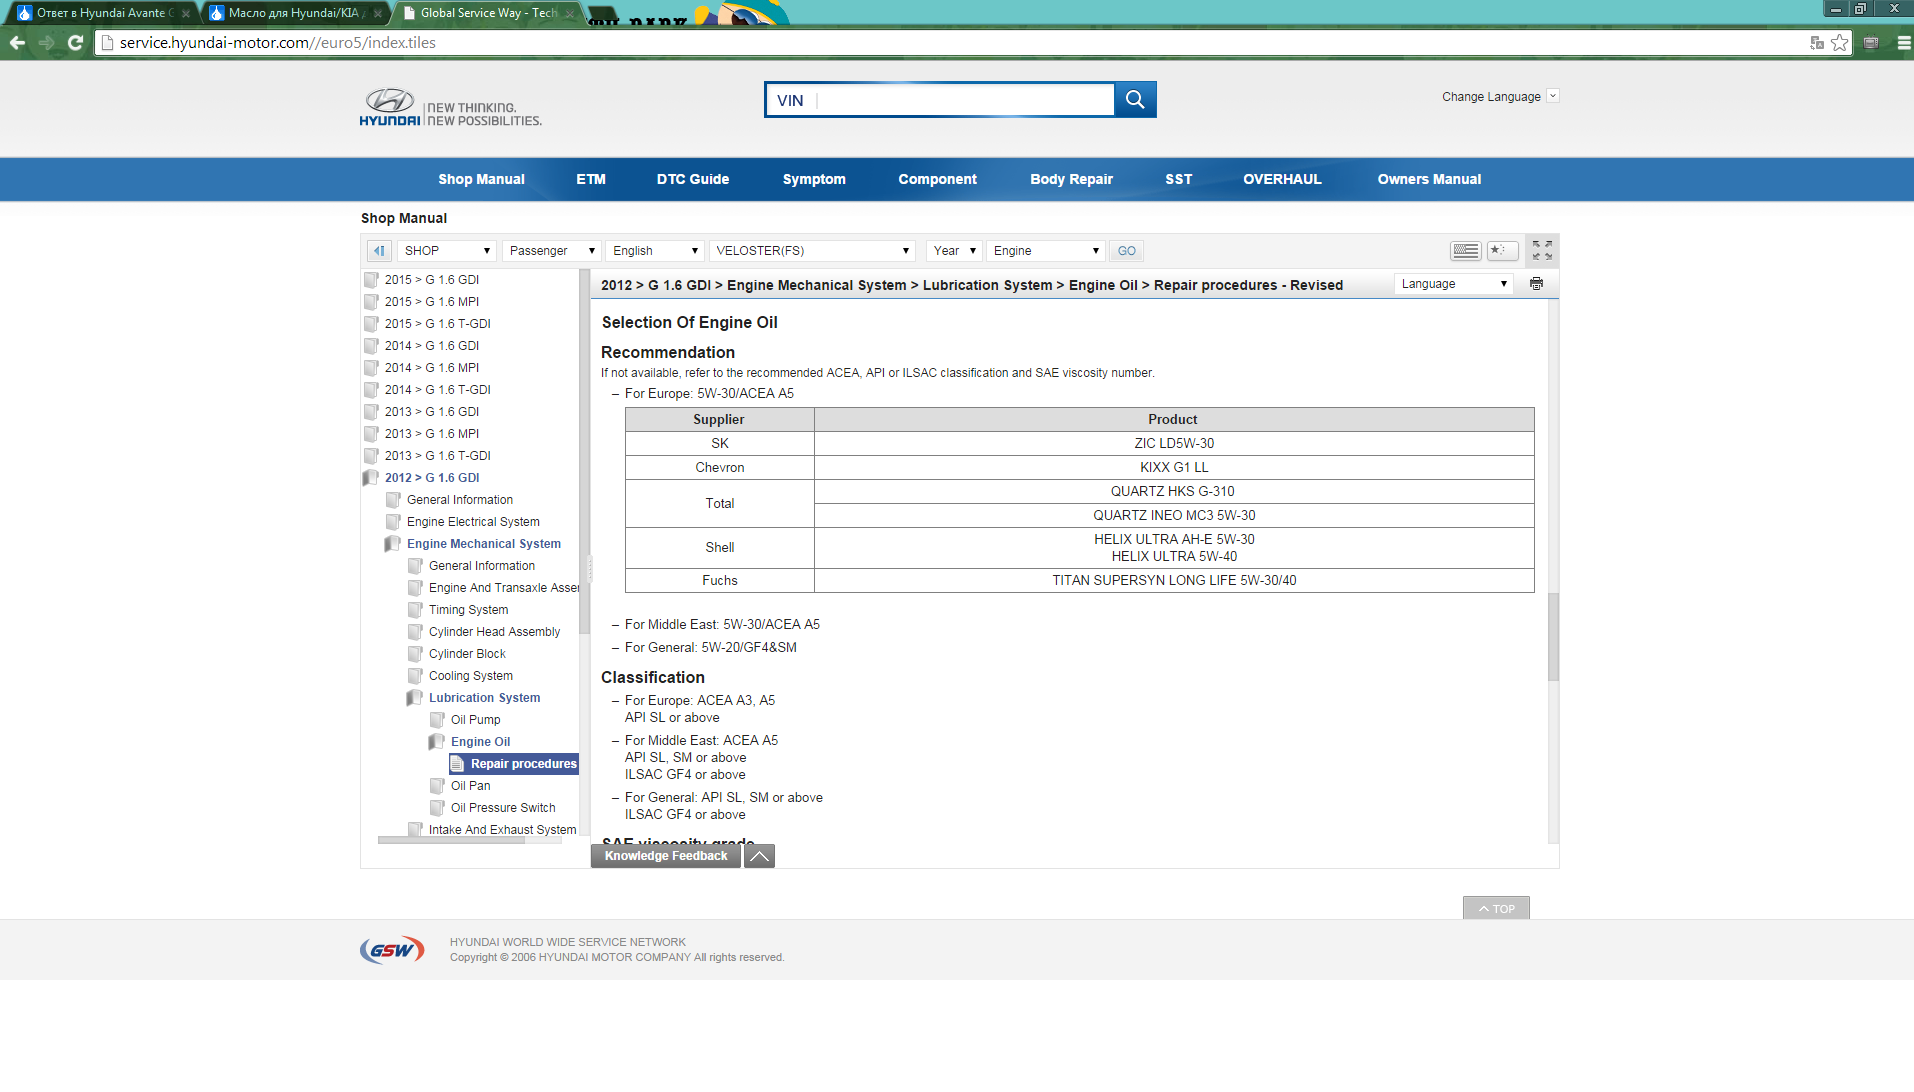Viewport: 1914px width, 1092px height.
Task: Open Engine Electrical System tree item
Action: point(473,522)
